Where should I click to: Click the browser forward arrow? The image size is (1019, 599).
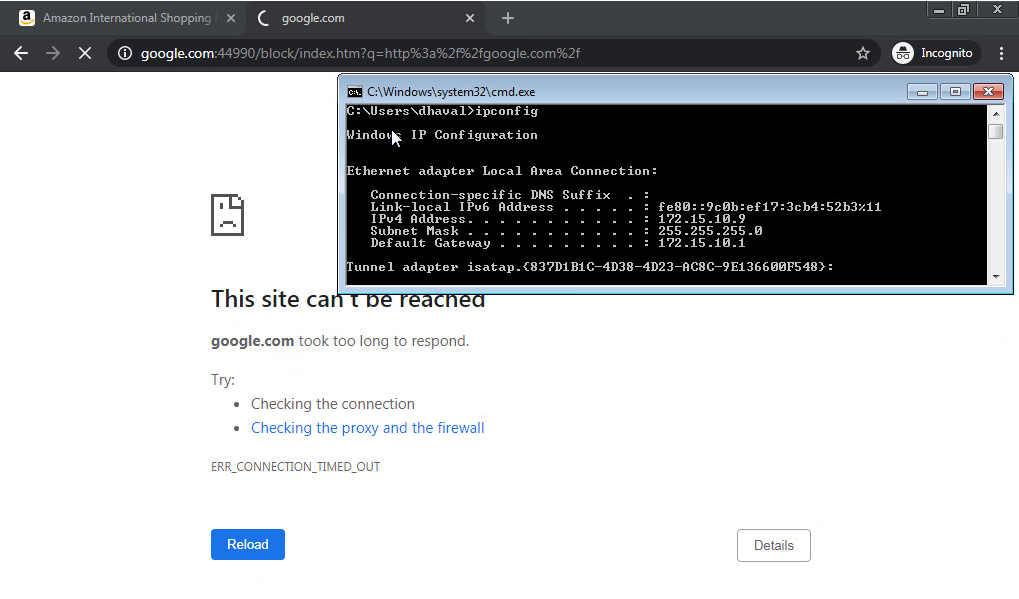point(53,53)
